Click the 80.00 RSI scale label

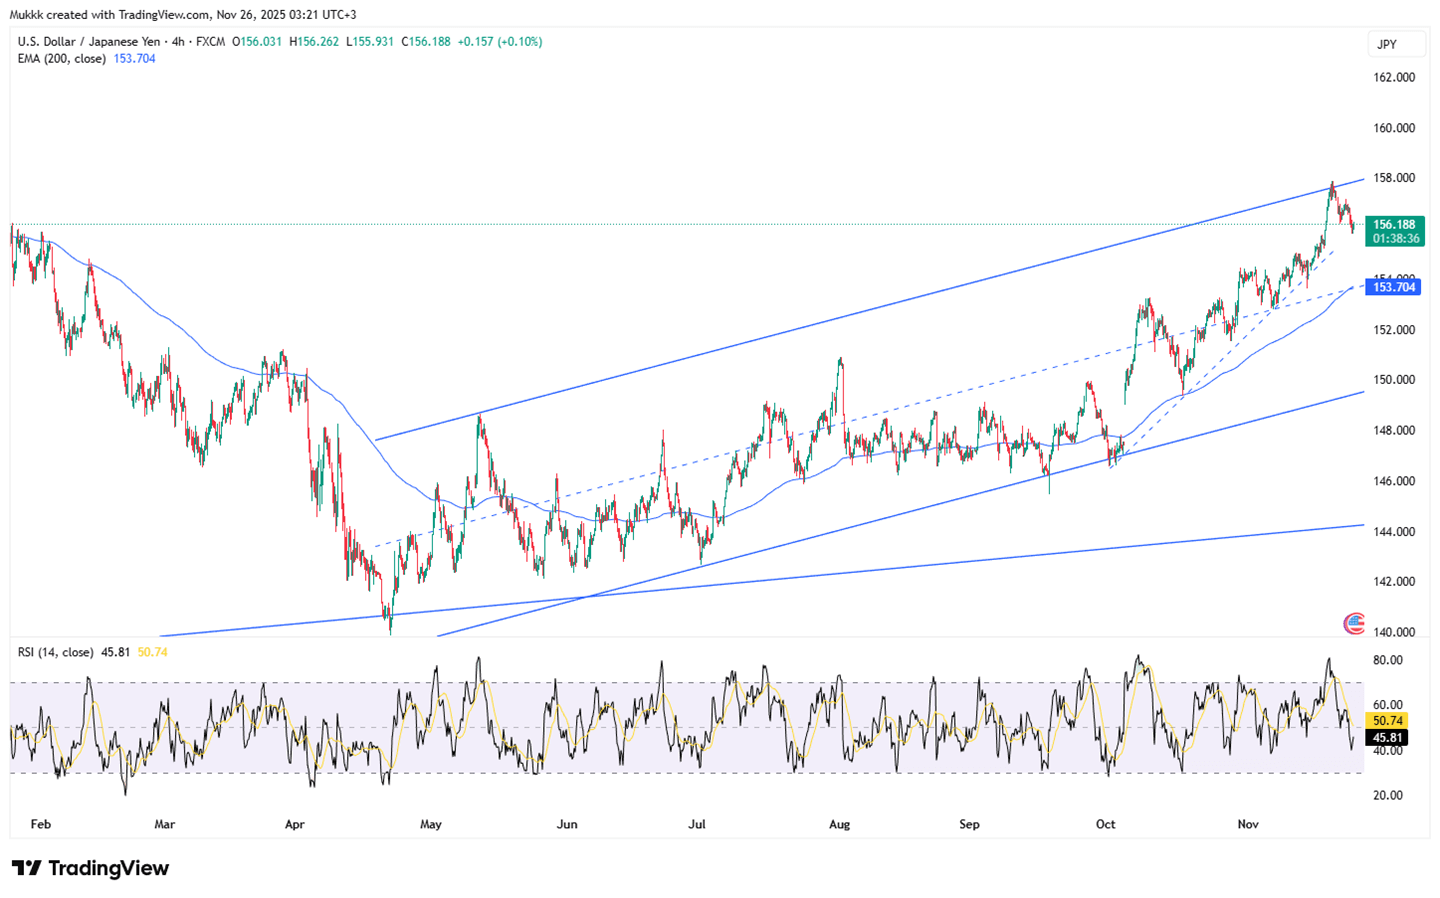pyautogui.click(x=1388, y=660)
